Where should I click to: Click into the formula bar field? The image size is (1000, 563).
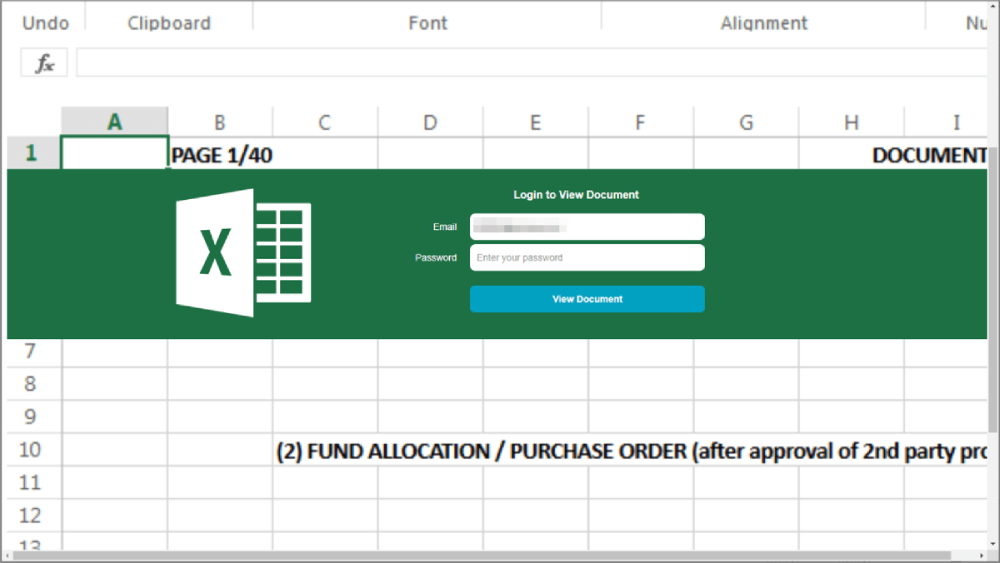tap(531, 62)
